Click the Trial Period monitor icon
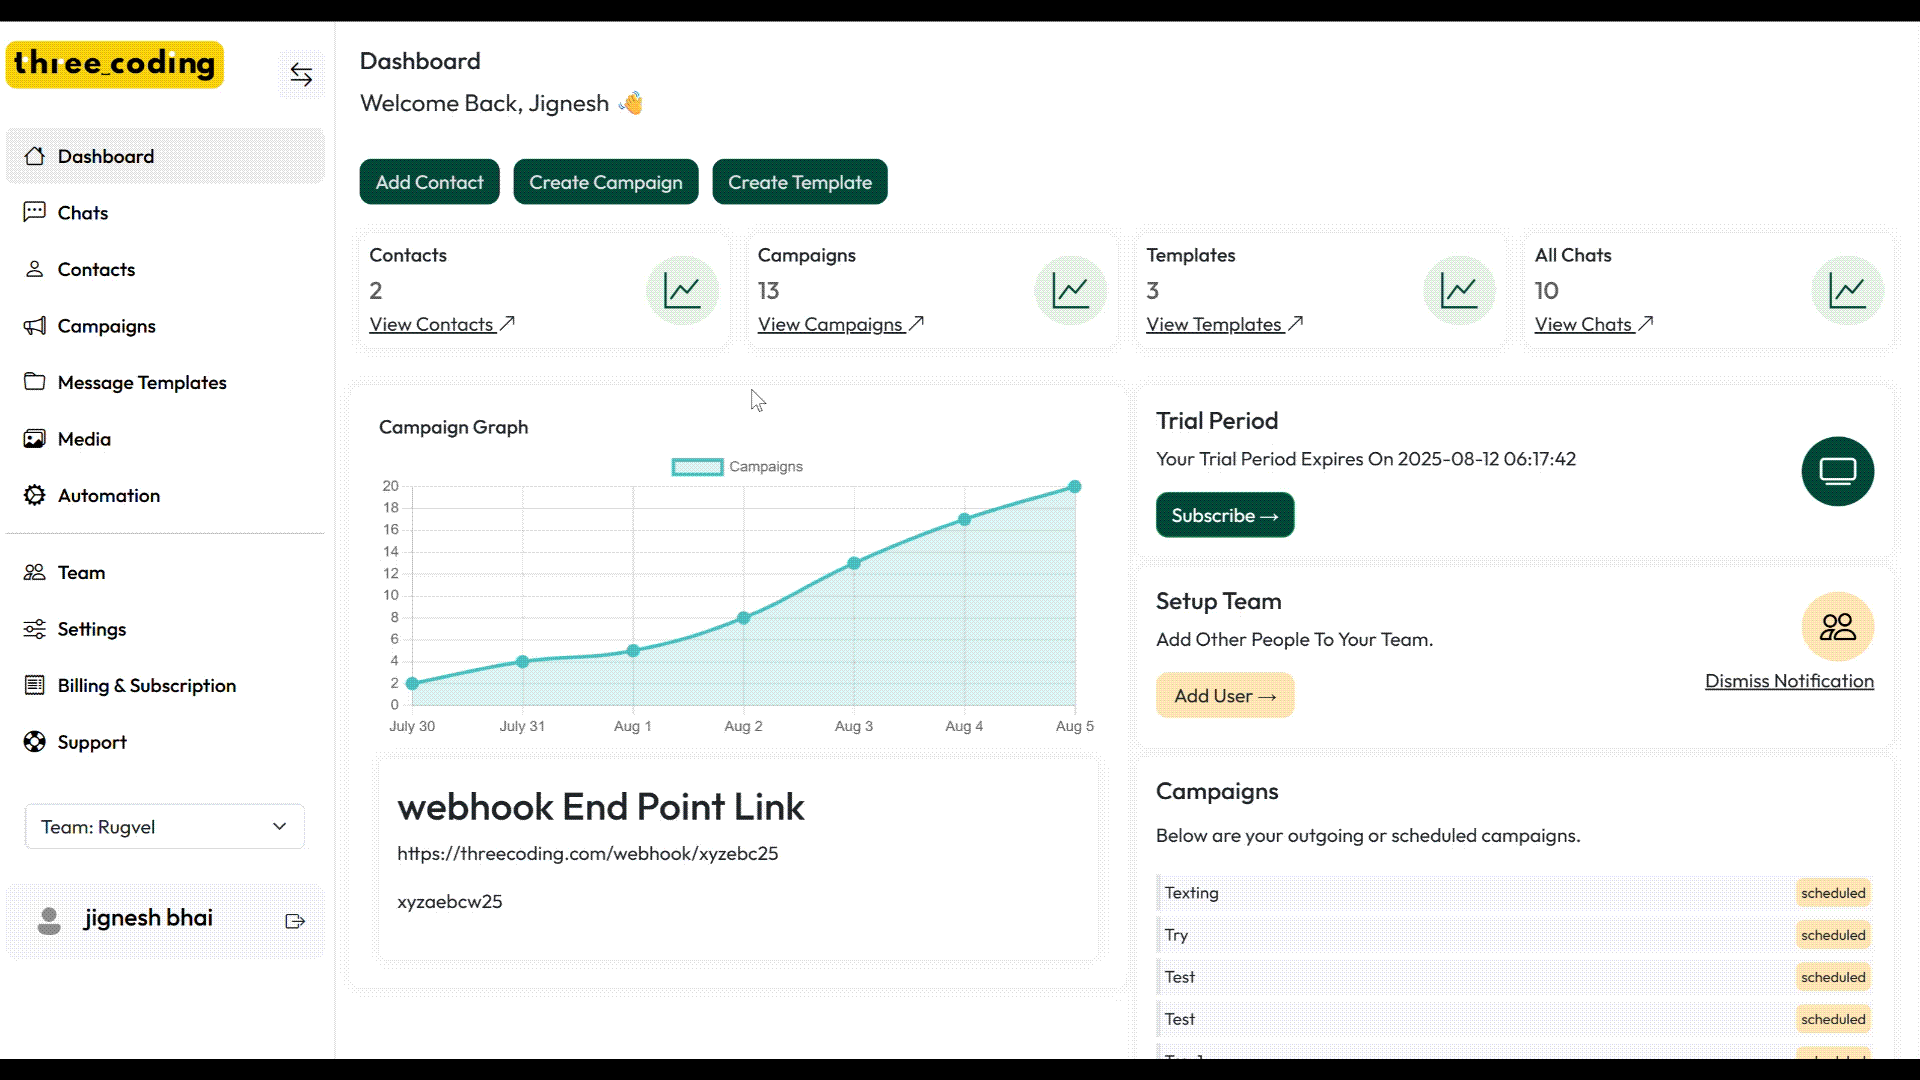1920x1080 pixels. (x=1837, y=471)
